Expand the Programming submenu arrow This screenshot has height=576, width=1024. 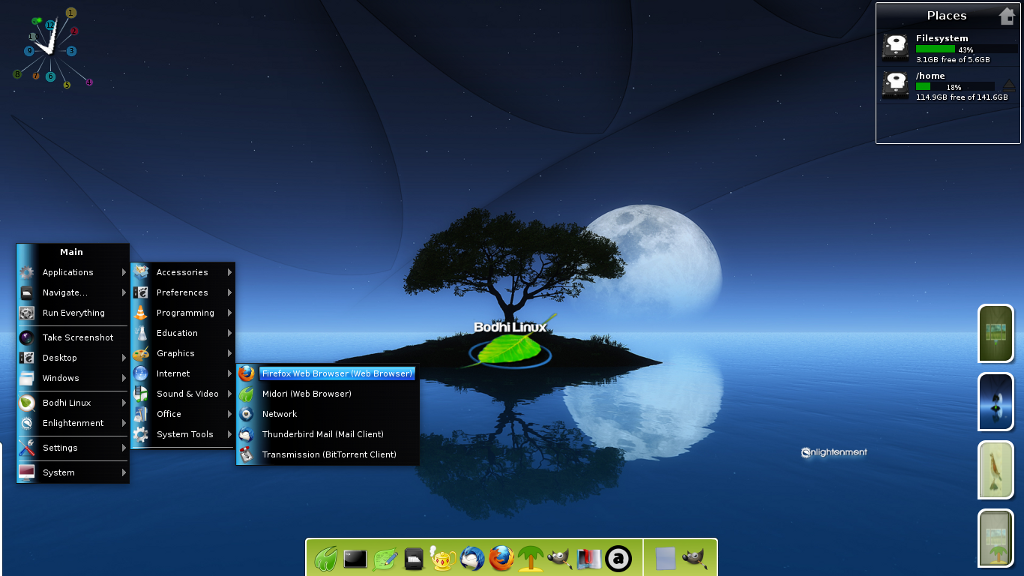230,313
